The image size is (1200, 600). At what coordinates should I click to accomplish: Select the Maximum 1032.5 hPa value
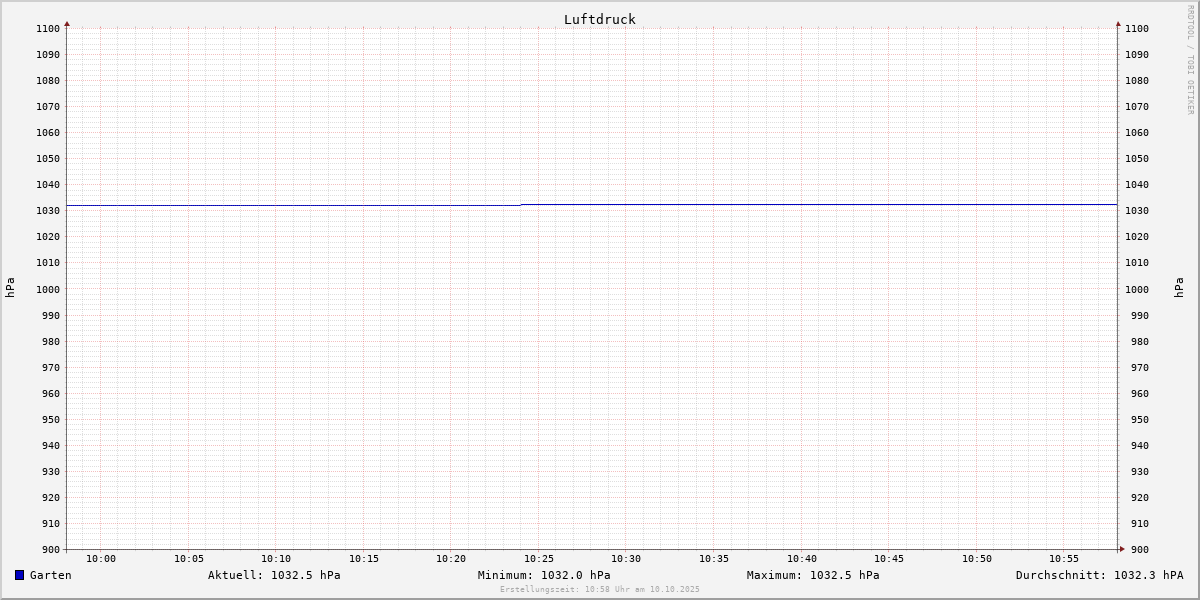(813, 575)
